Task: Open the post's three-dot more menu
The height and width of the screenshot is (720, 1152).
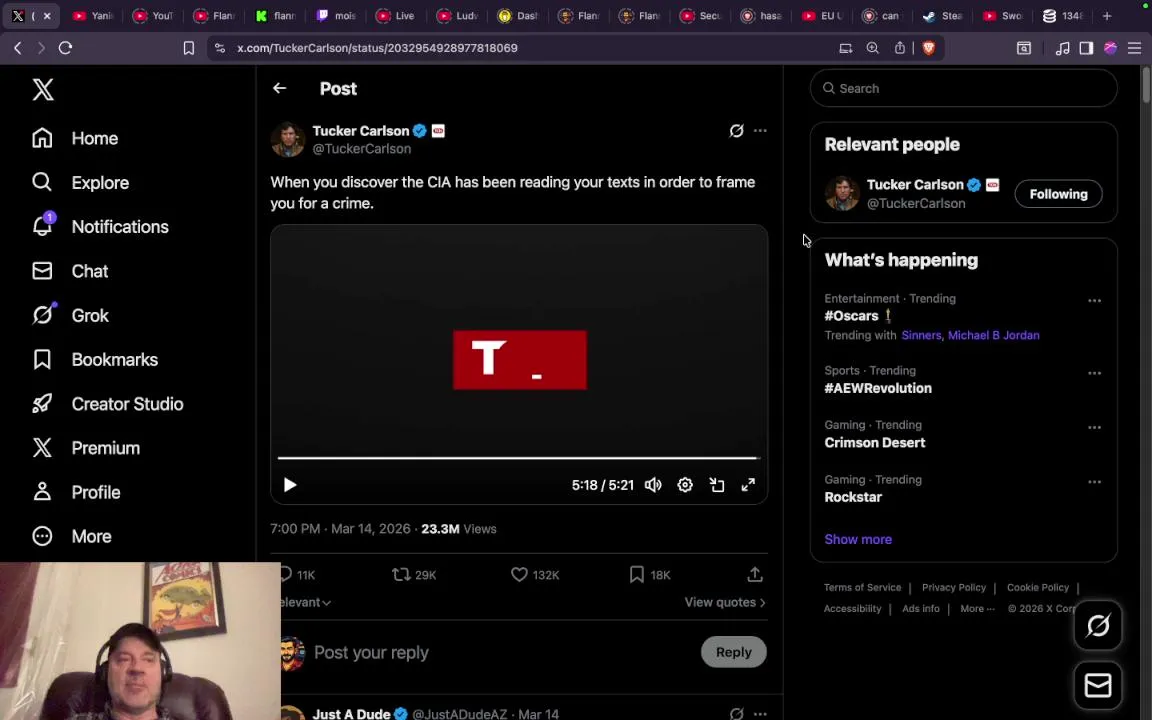Action: [x=760, y=131]
